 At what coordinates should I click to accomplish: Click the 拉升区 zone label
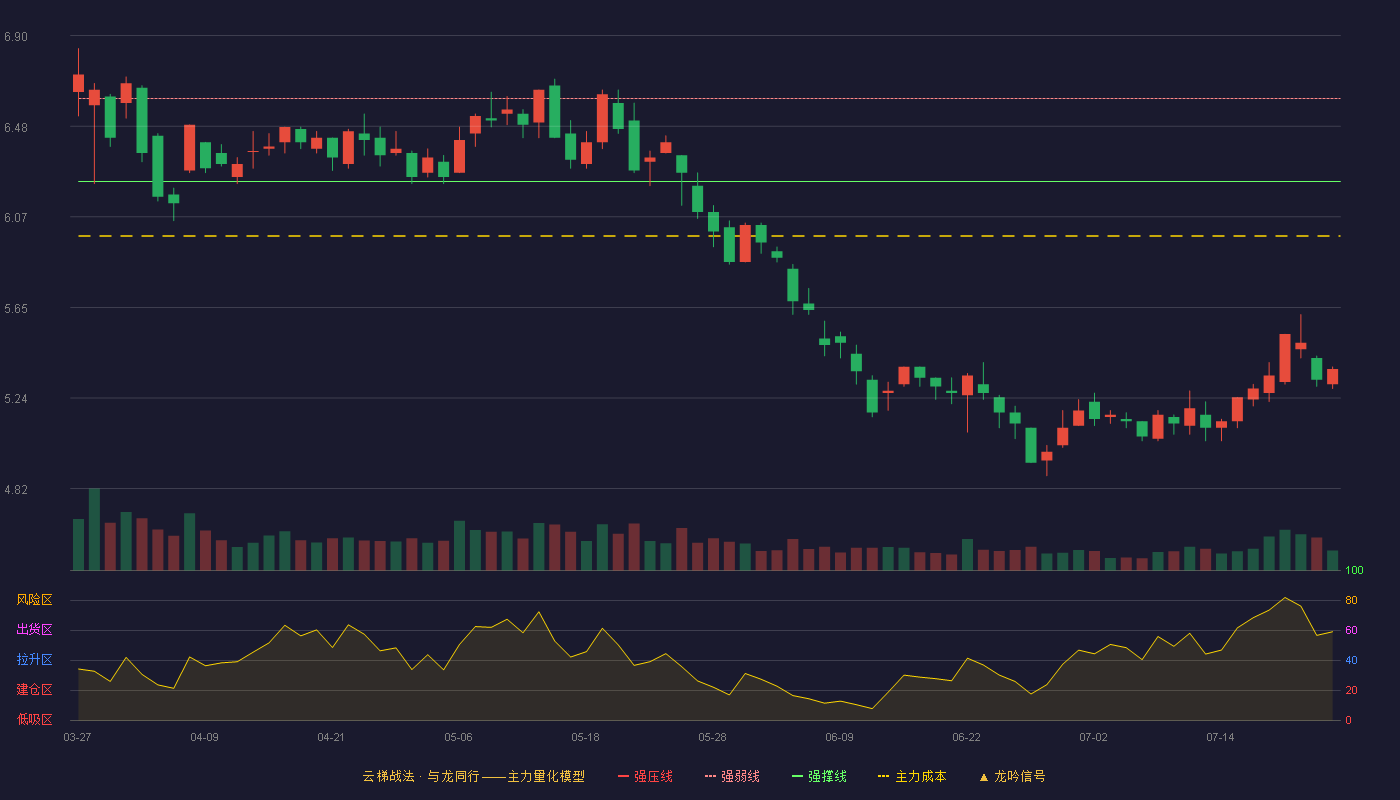pos(34,660)
